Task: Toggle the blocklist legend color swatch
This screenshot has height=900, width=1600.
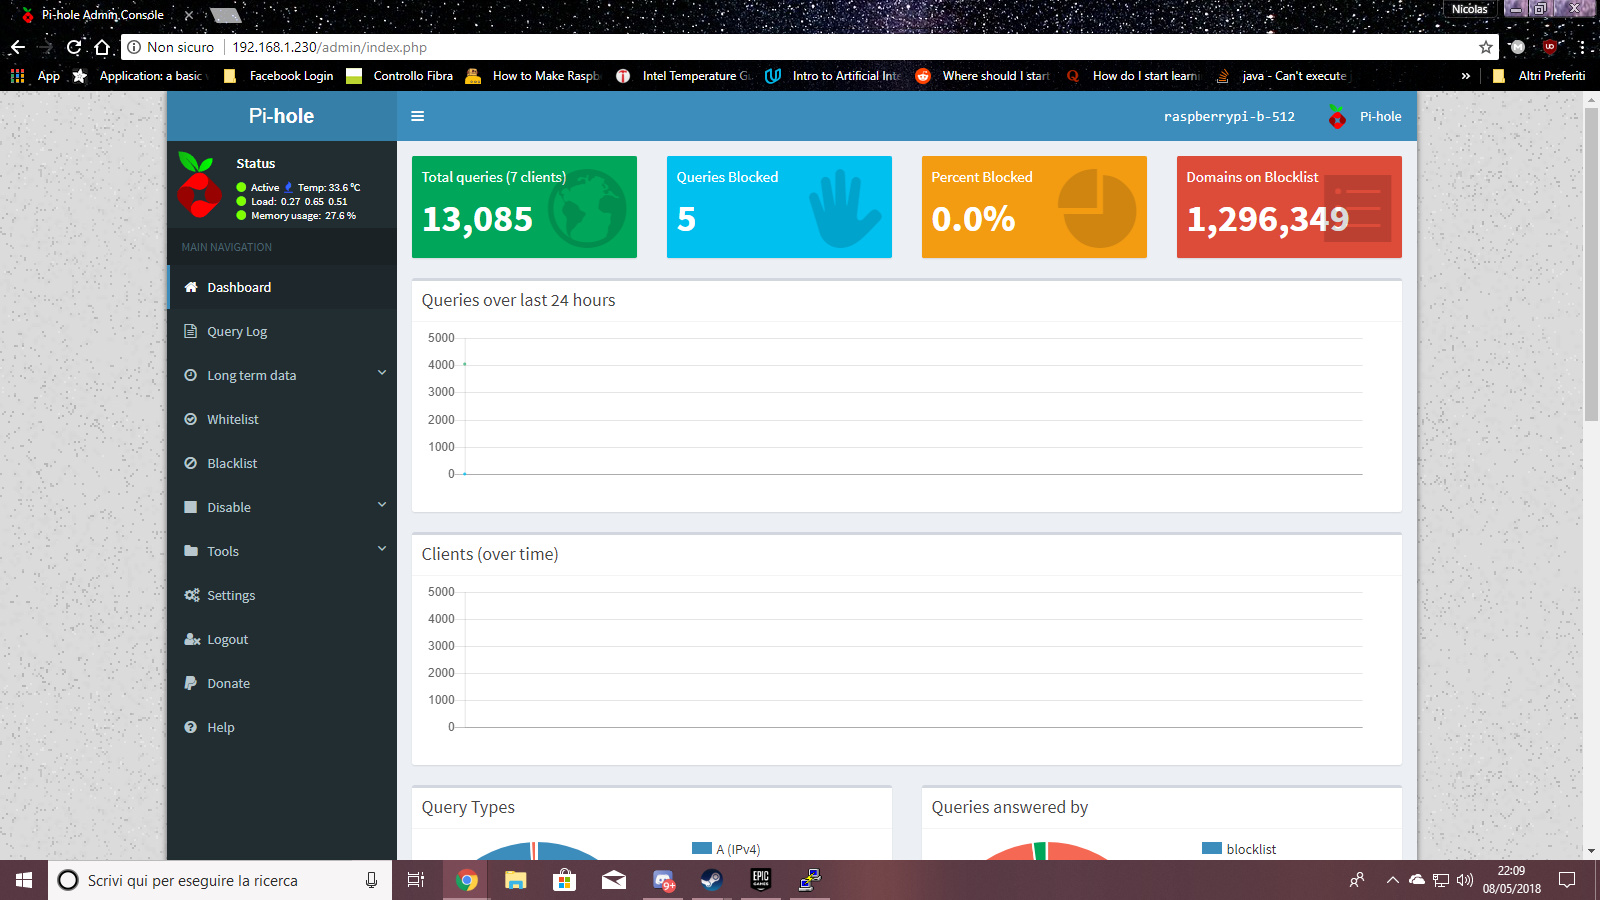Action: click(x=1212, y=848)
